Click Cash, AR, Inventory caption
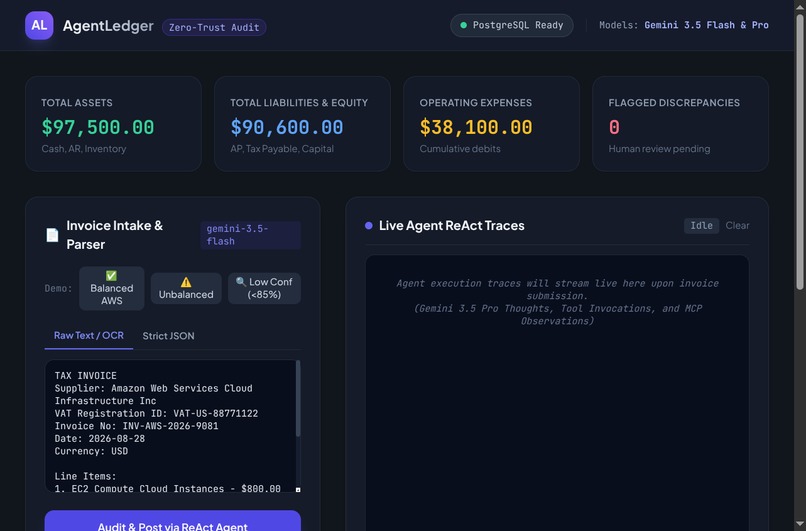 [x=84, y=149]
